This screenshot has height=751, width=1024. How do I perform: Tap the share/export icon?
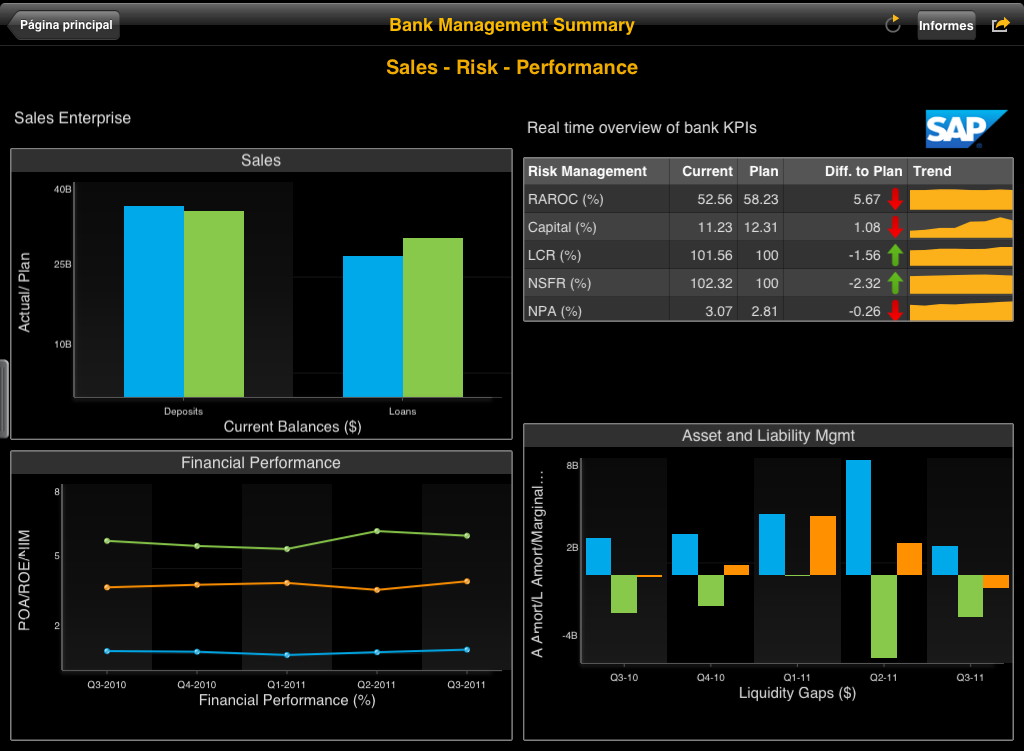tap(1000, 25)
